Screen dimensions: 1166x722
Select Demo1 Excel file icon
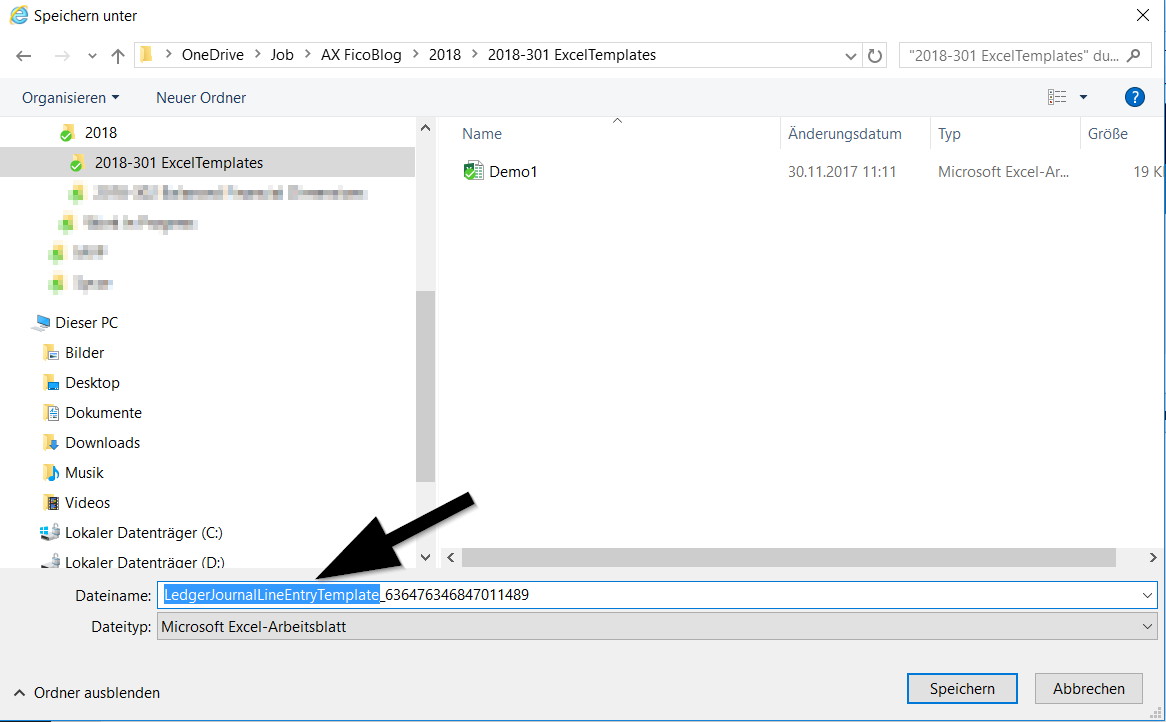(473, 172)
